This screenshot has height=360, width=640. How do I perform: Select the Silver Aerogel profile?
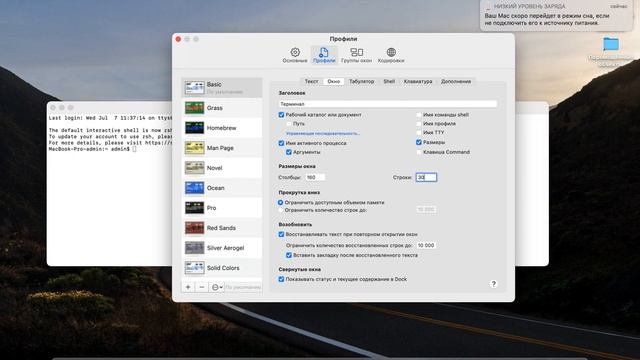[222, 248]
